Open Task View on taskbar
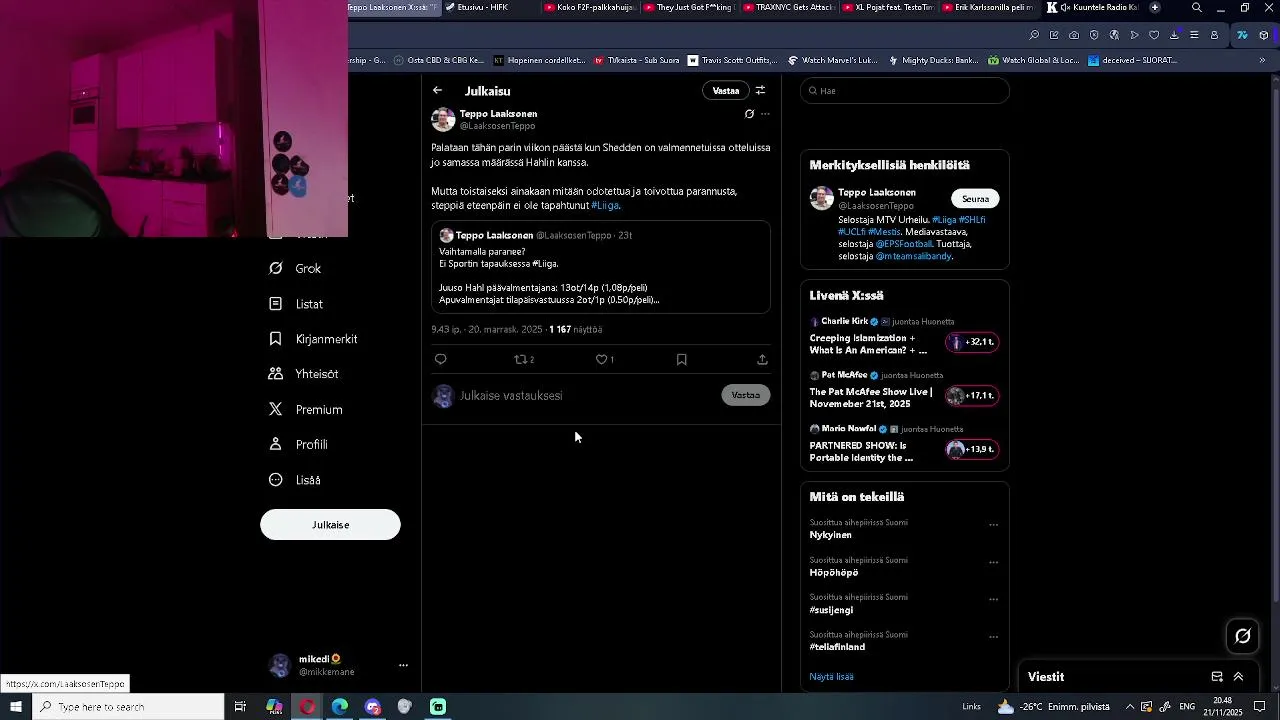 (240, 707)
